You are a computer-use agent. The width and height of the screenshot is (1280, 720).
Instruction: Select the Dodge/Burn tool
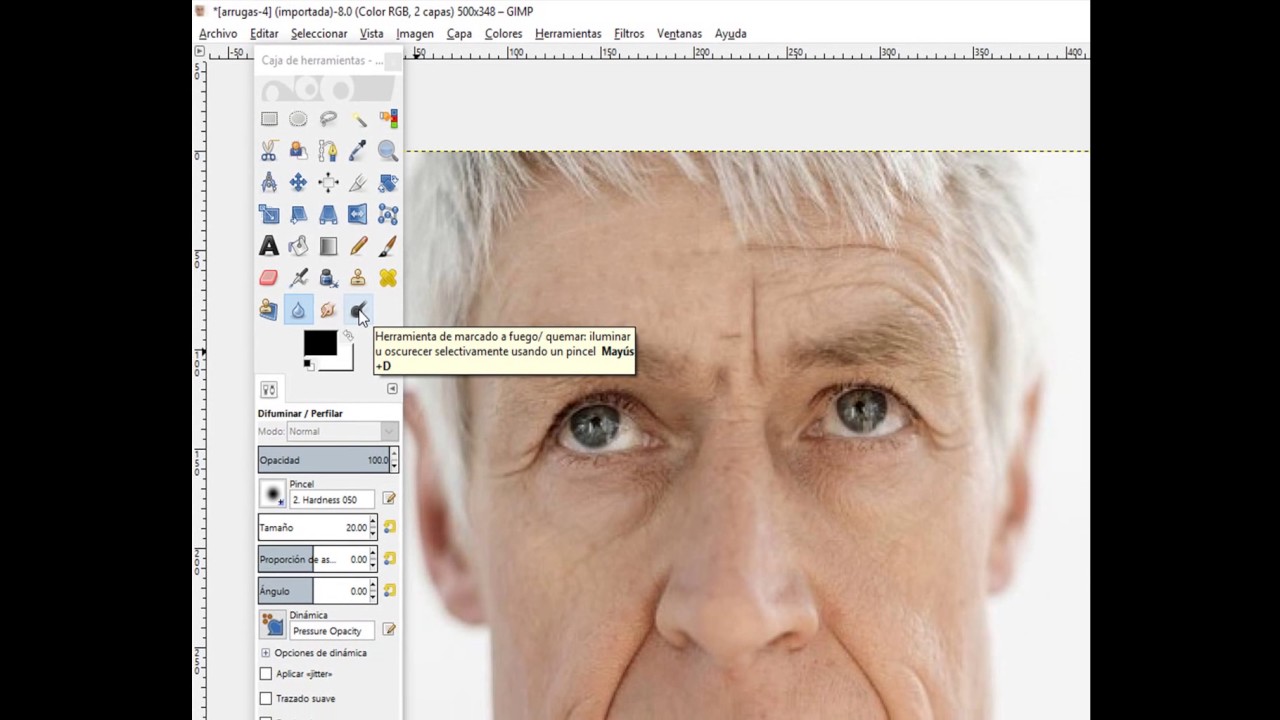tap(358, 310)
